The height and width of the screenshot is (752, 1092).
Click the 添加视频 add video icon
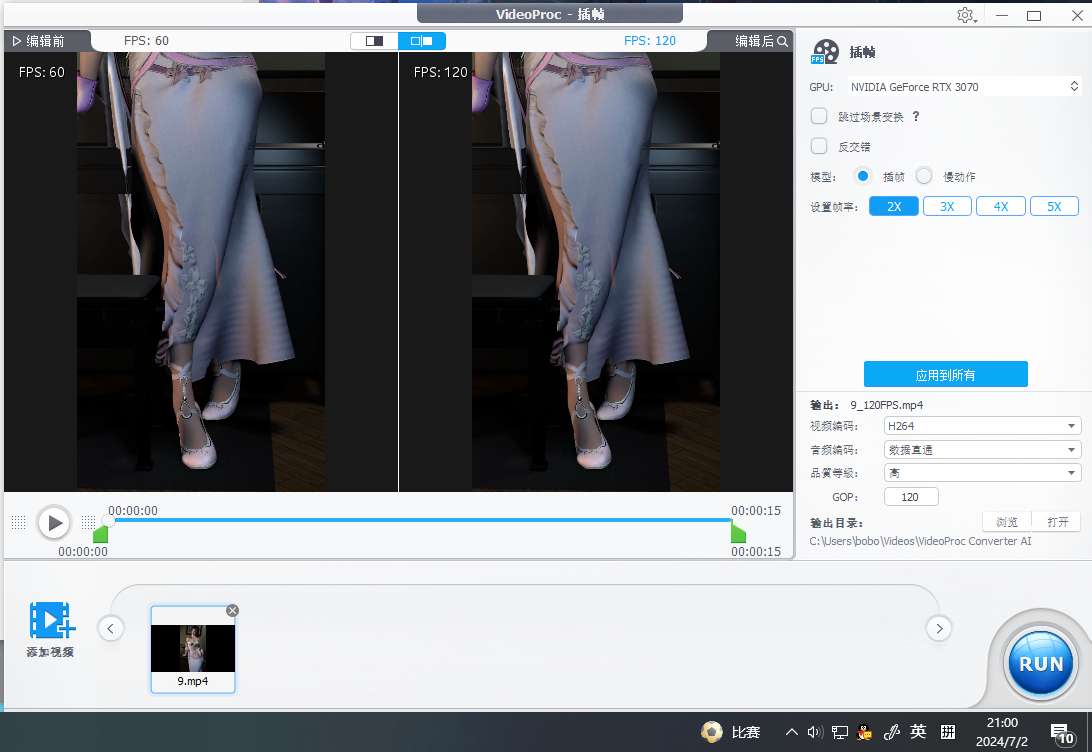51,621
